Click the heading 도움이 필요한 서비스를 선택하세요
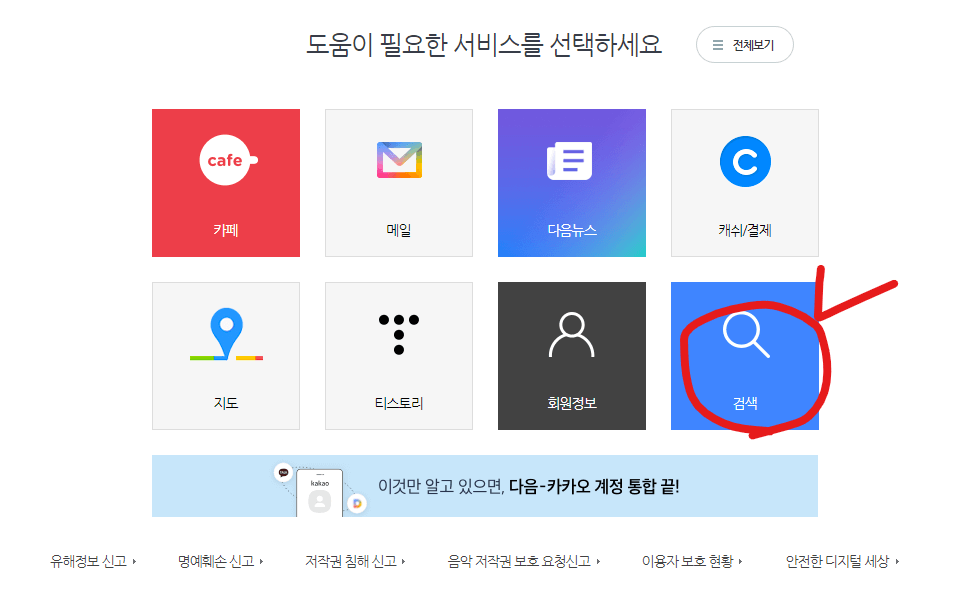This screenshot has height=600, width=963. pos(484,45)
